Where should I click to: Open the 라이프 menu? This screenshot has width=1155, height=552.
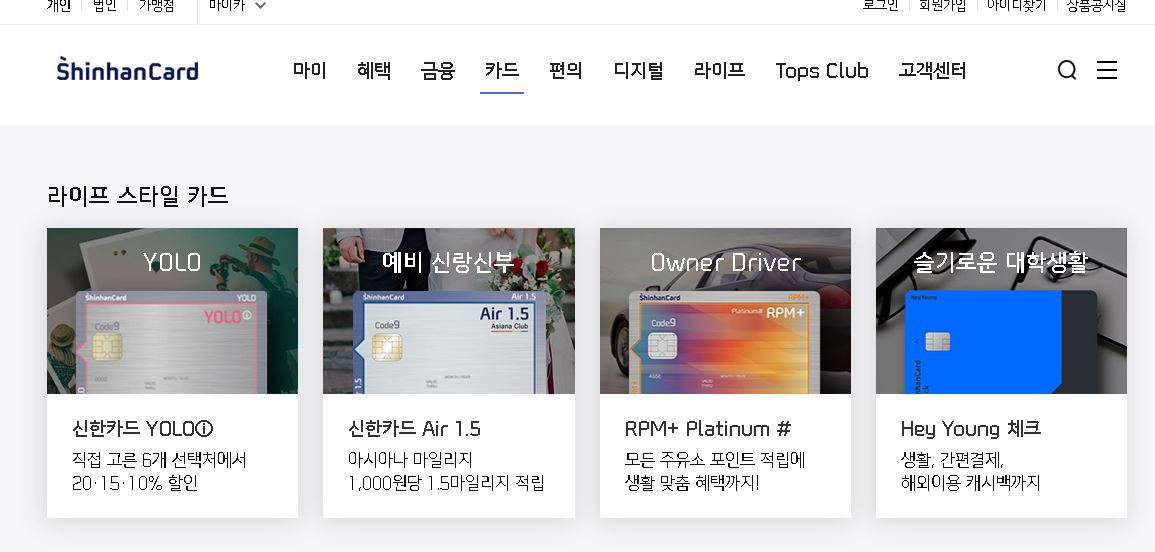click(719, 71)
